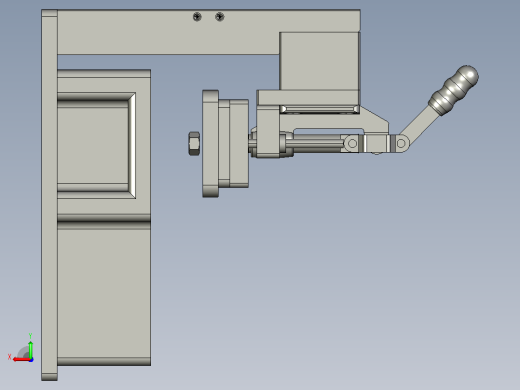Pick the recessed square pocket face
The width and height of the screenshot is (520, 390).
pos(93,145)
